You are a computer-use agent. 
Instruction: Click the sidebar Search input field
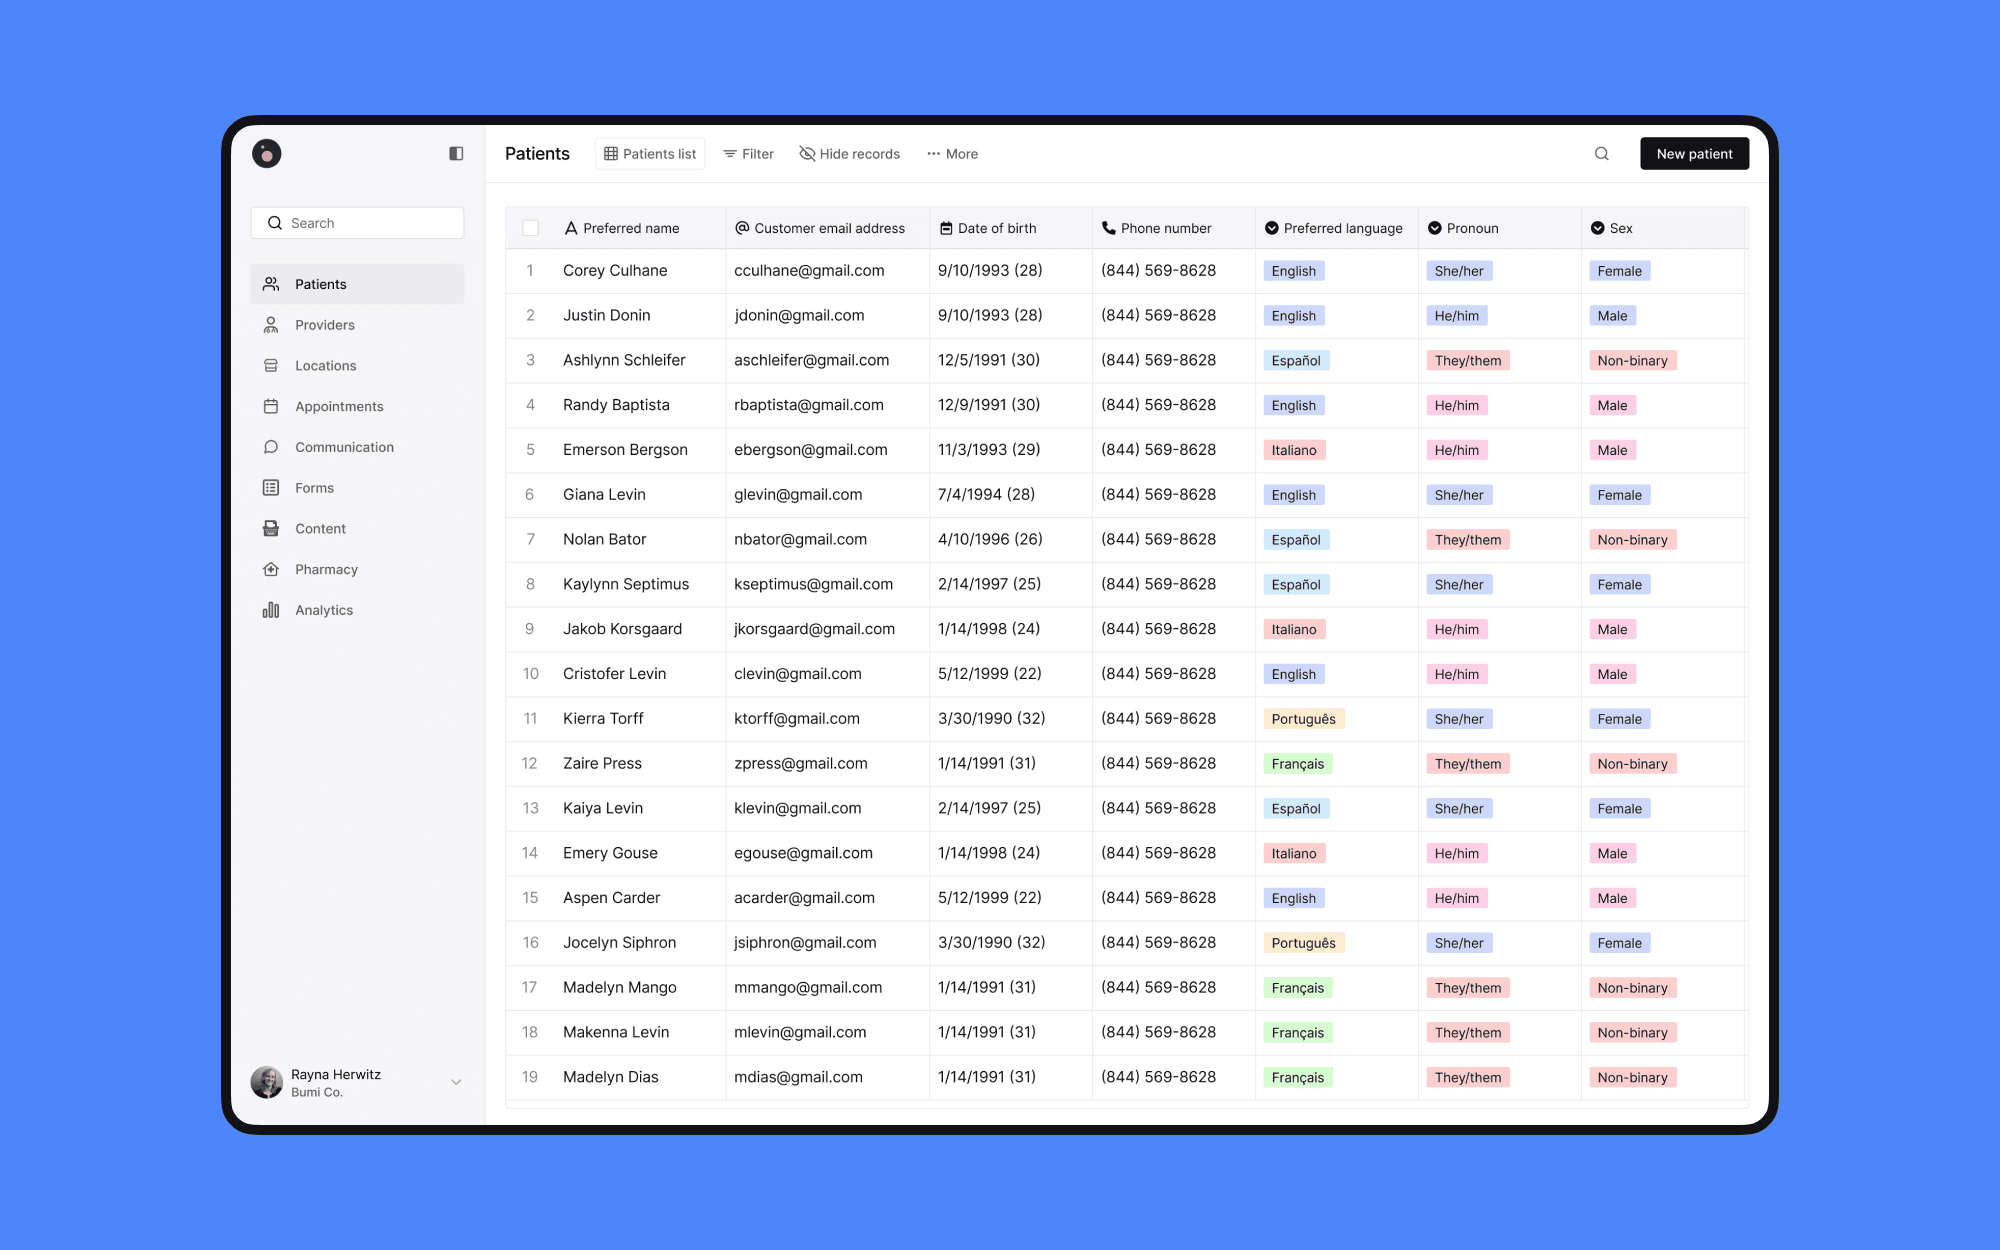(357, 223)
